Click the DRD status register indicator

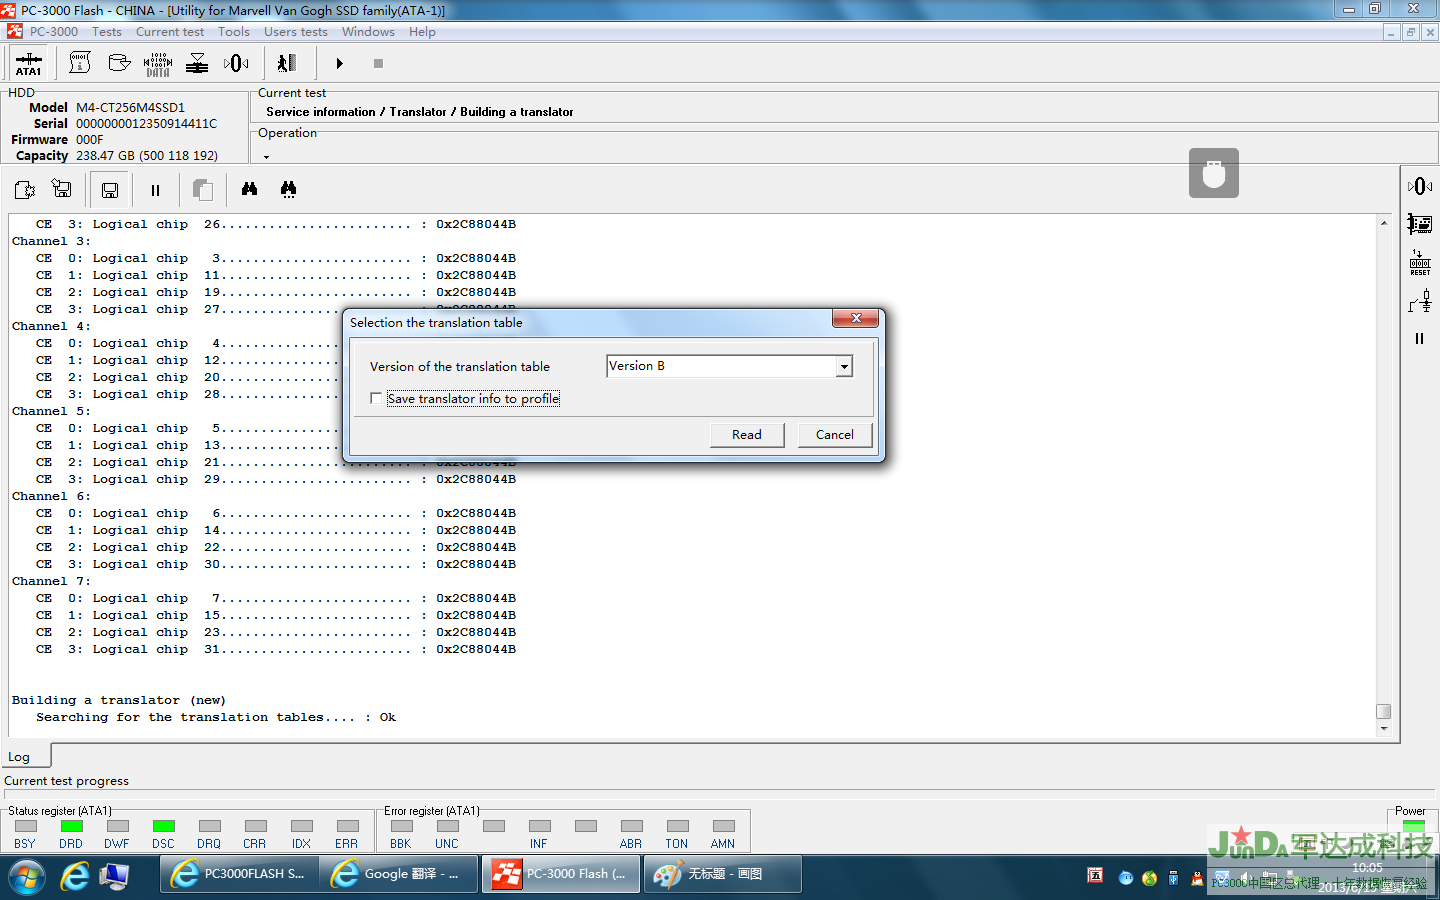[71, 826]
